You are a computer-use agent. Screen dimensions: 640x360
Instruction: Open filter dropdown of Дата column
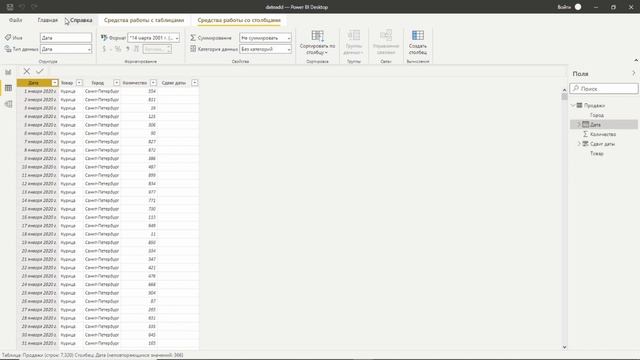(55, 83)
